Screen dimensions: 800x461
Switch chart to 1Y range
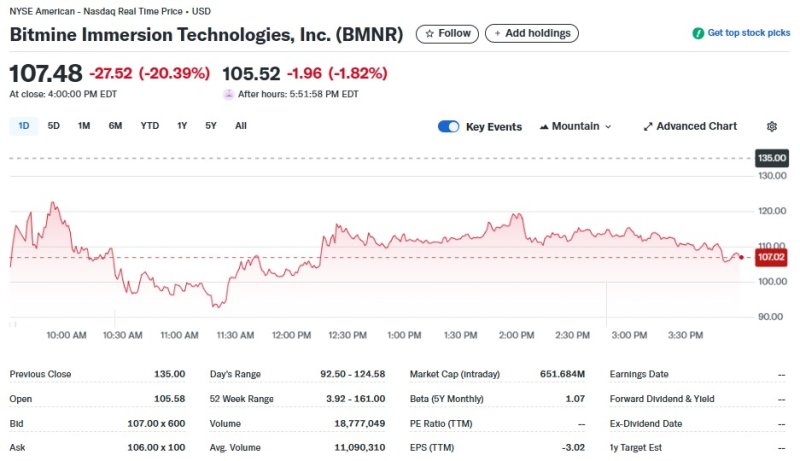coord(182,126)
